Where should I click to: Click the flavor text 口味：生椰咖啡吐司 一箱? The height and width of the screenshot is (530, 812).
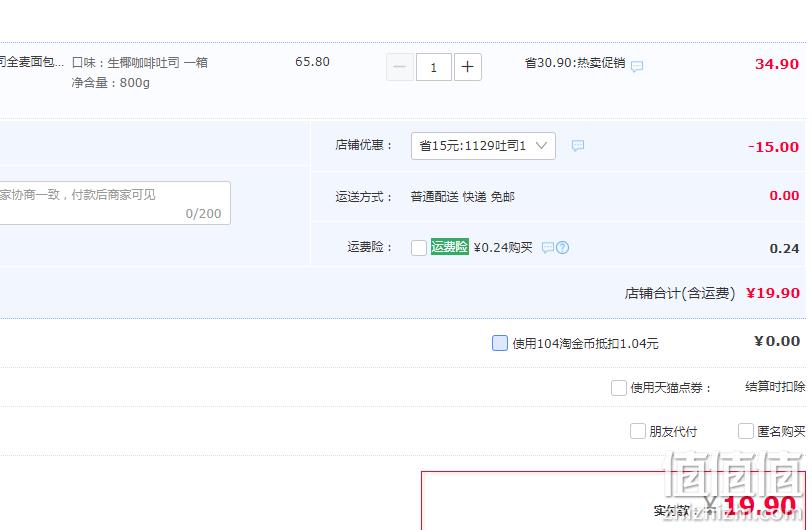click(140, 63)
